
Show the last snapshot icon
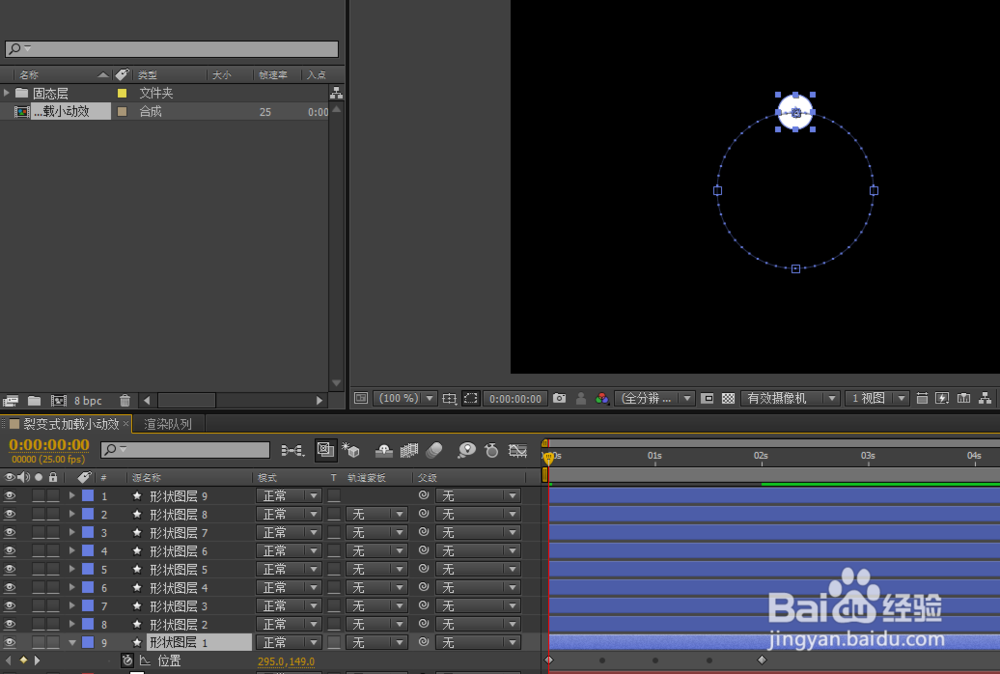point(580,399)
